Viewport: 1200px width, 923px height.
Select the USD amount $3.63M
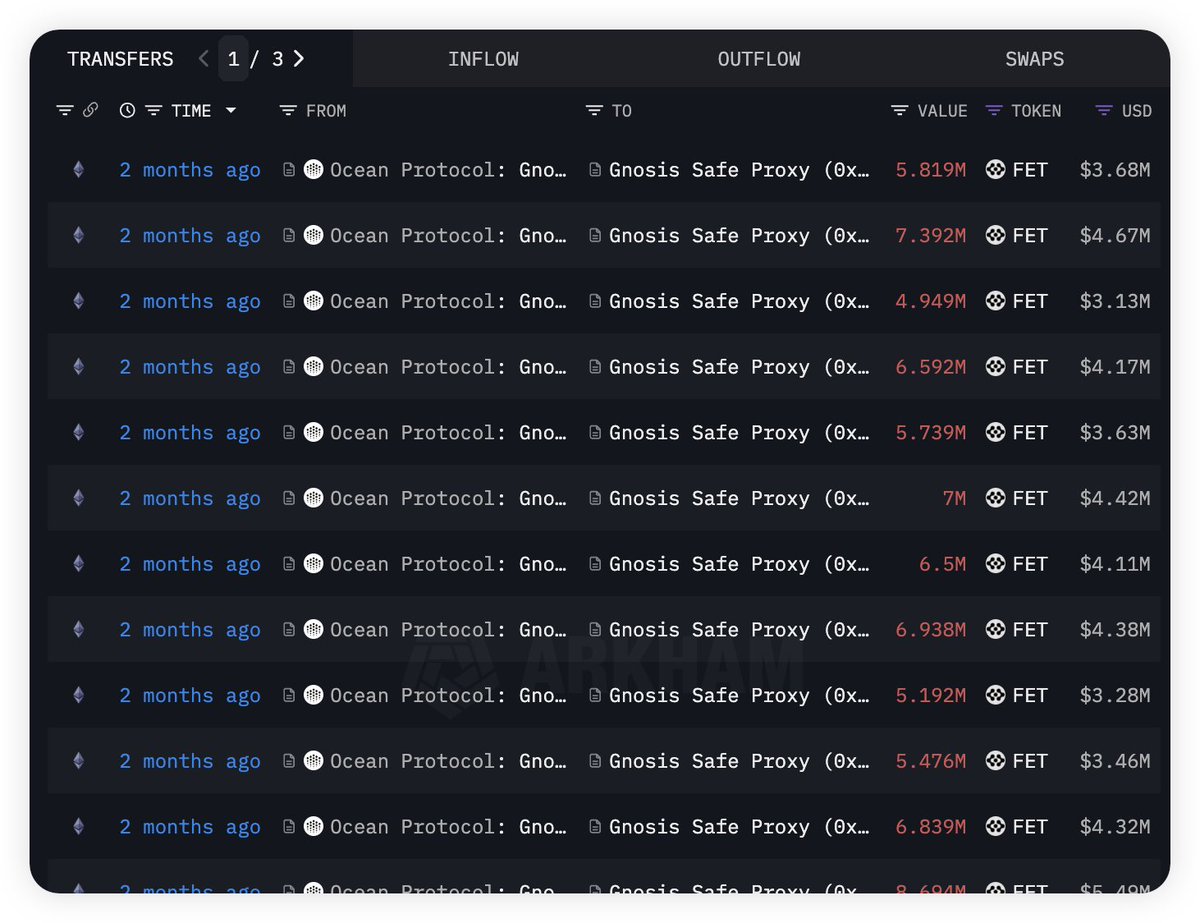point(1115,433)
